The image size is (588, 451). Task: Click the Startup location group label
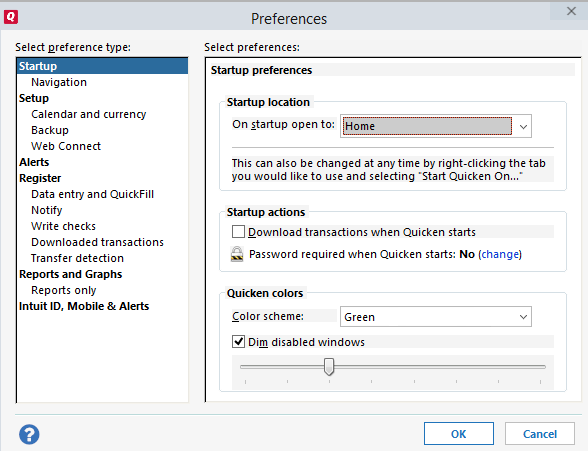[x=268, y=102]
